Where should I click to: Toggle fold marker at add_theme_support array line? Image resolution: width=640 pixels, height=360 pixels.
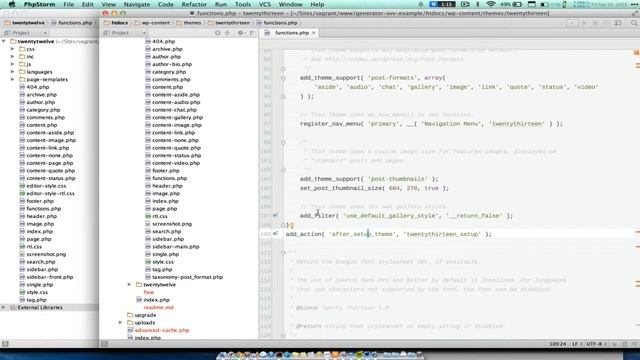click(283, 78)
